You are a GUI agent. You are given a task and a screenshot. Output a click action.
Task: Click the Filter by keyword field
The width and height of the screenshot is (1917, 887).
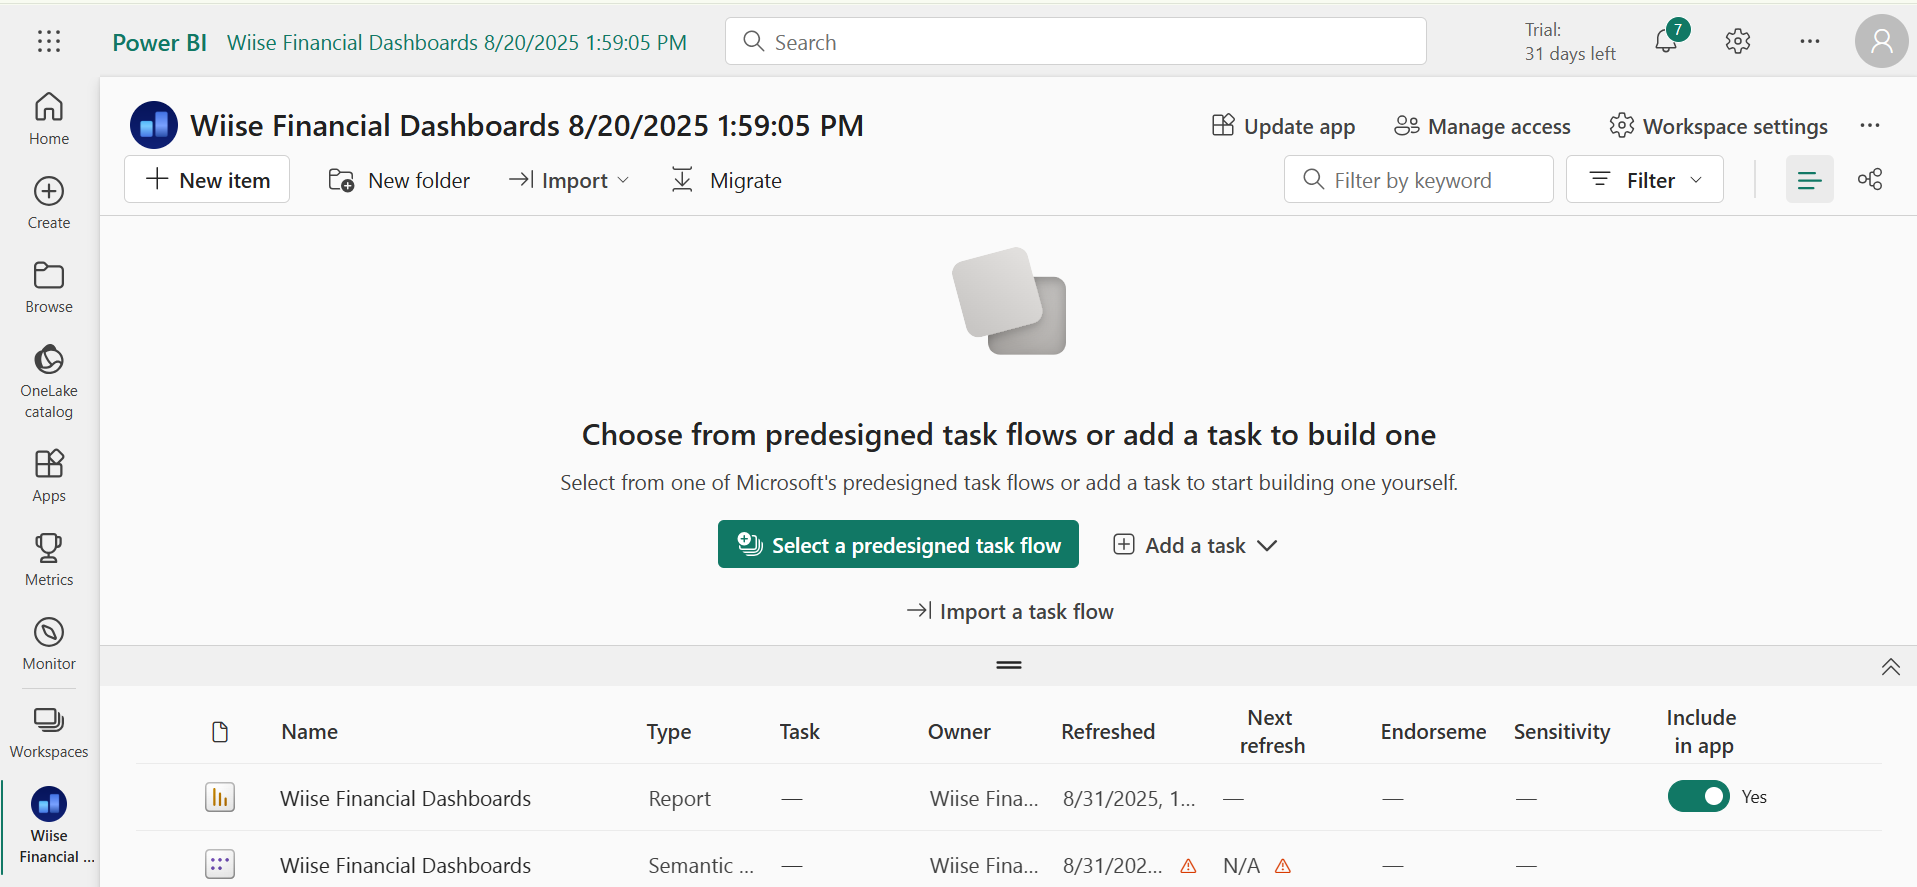(1418, 179)
